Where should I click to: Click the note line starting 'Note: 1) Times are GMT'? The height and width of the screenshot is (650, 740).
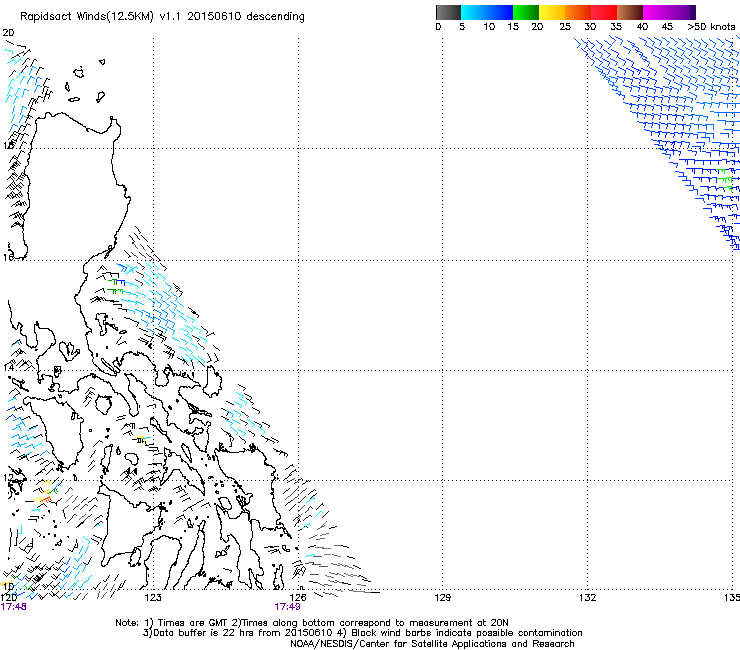click(311, 623)
